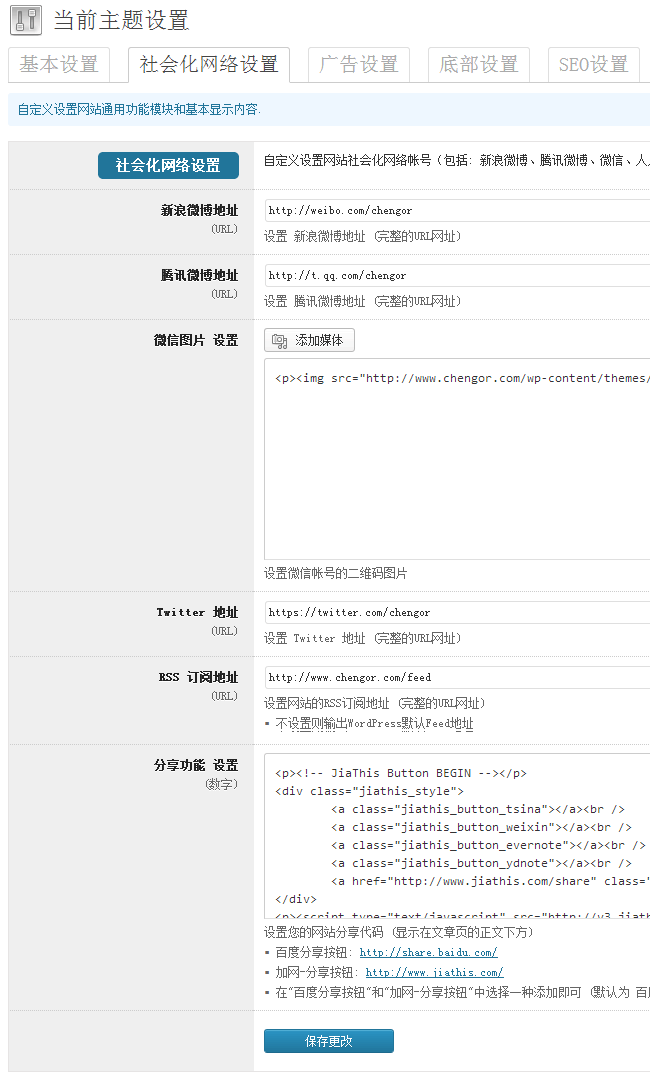Go to the SEO设置 tab
The height and width of the screenshot is (1078, 650).
point(594,65)
